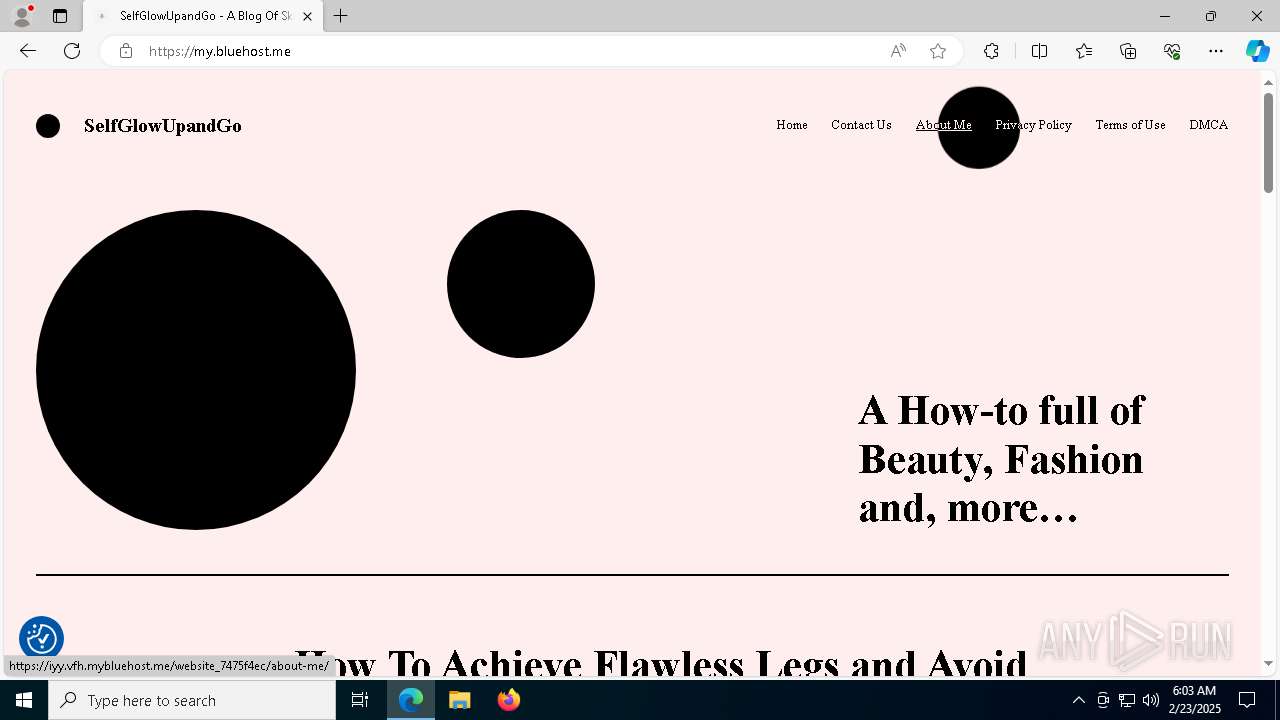Open the clock and date flyout
Screen dimensions: 1280x720
click(1195, 700)
